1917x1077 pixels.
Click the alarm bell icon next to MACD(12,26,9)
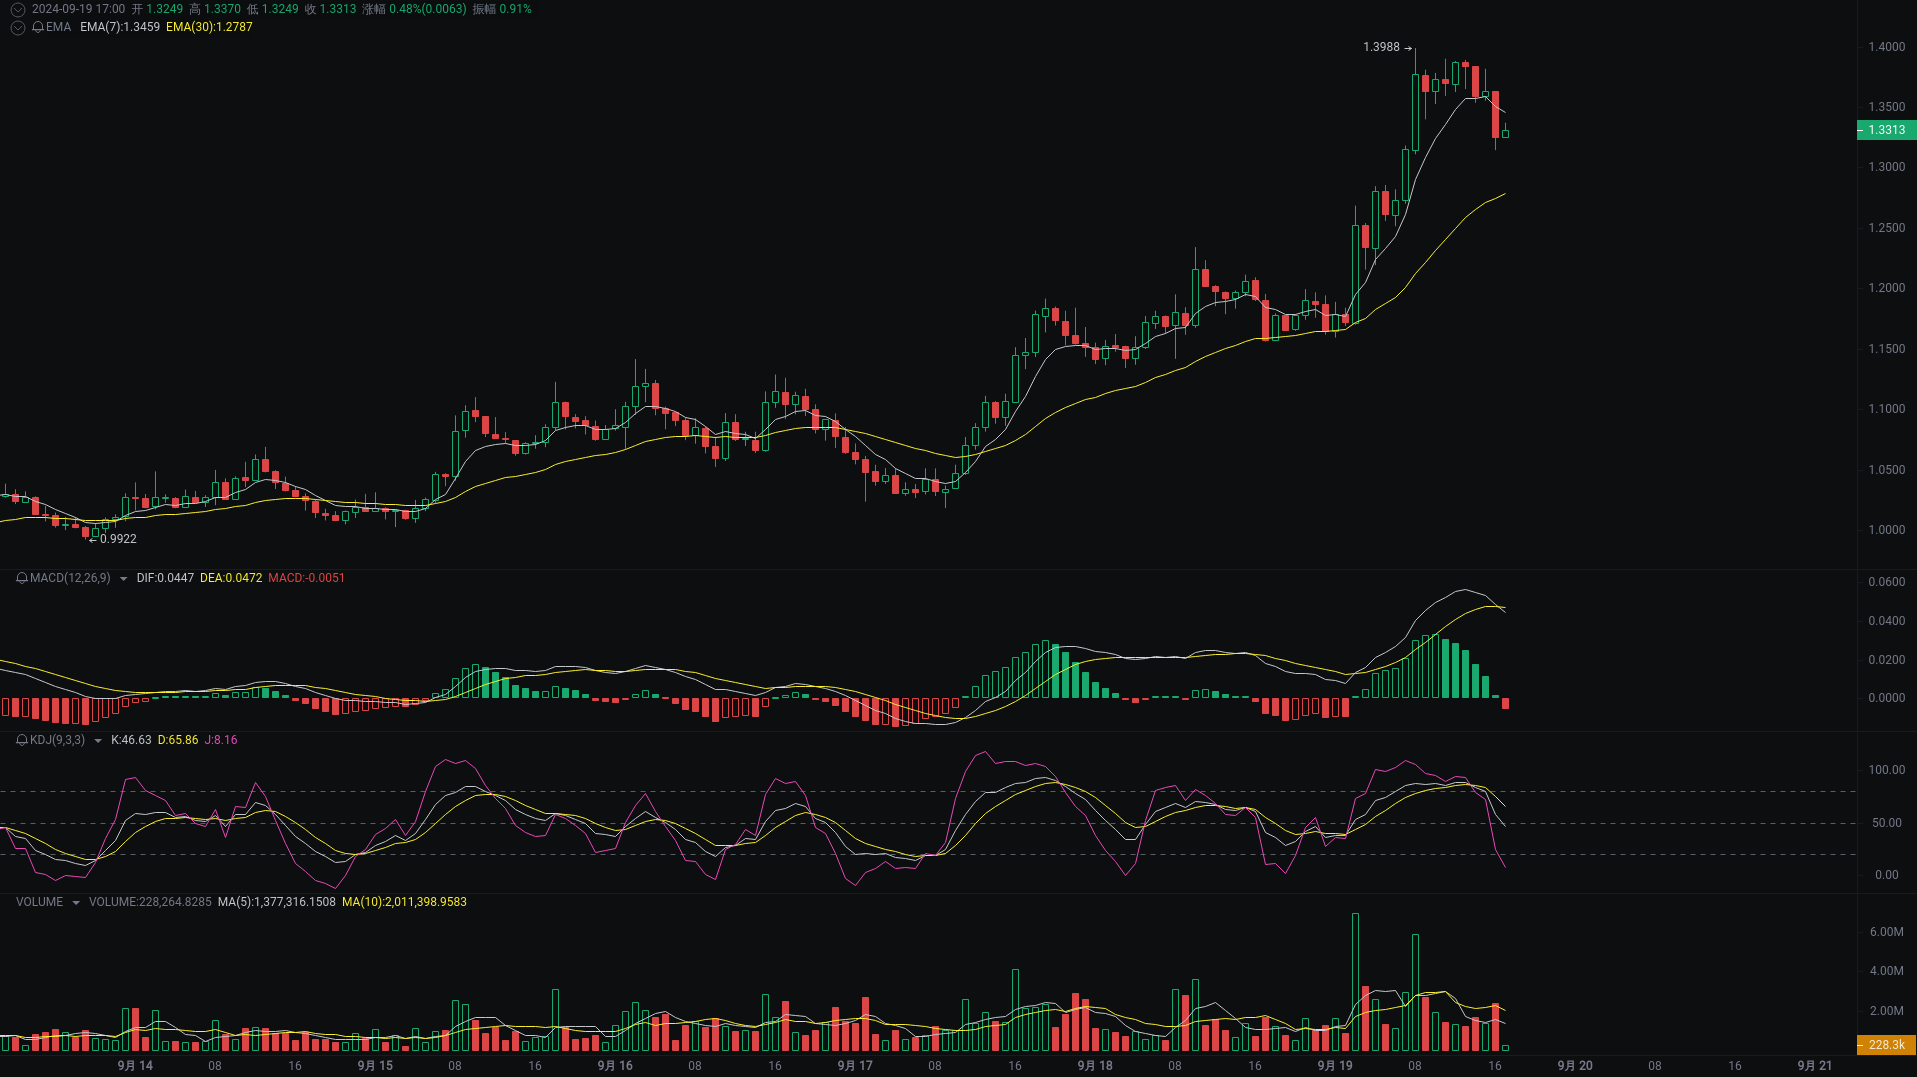tap(20, 578)
